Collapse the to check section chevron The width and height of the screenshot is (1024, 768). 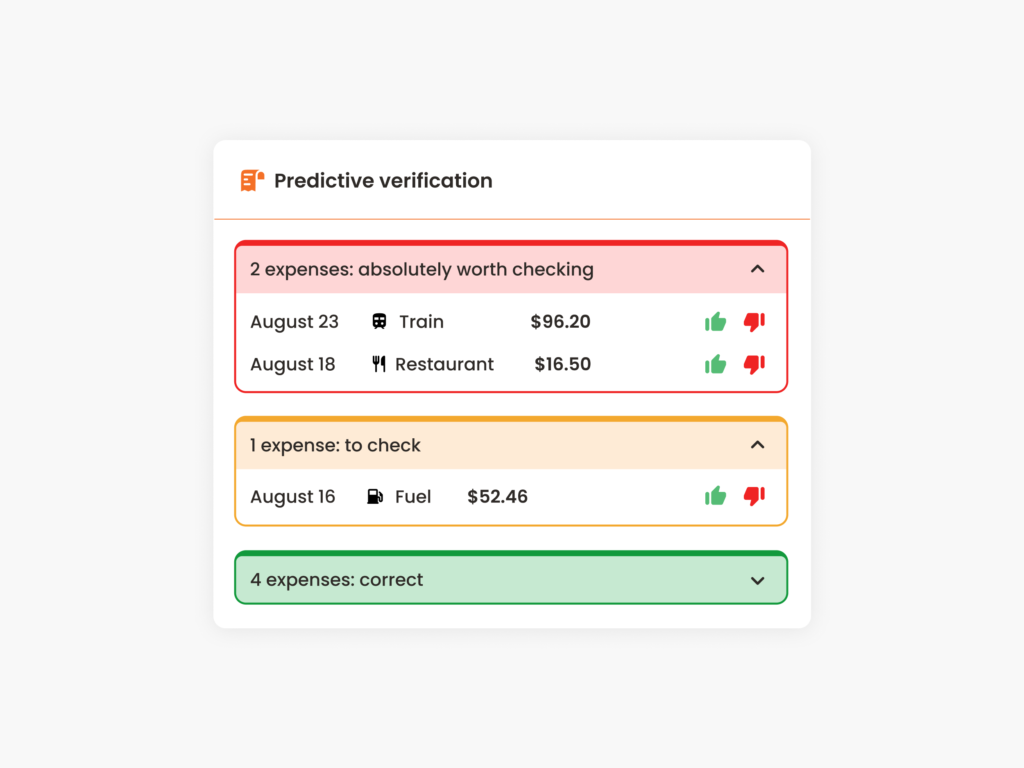[x=758, y=445]
